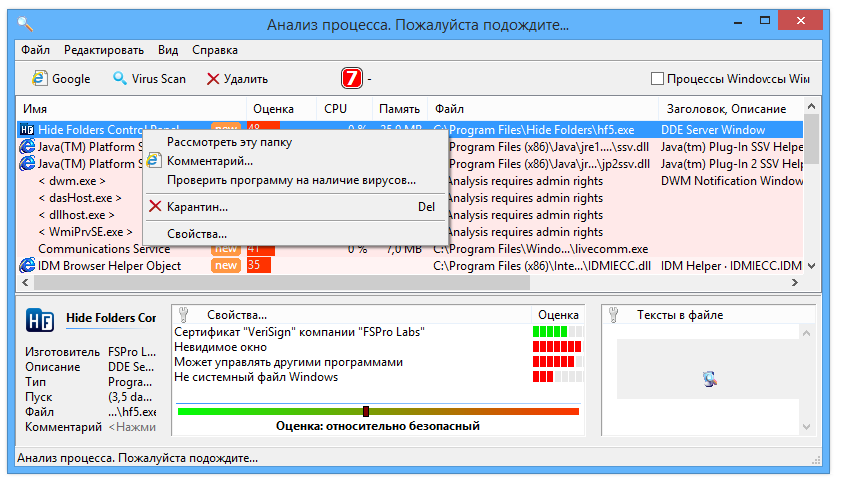Click scroll down arrow in Тексты в файле

pyautogui.click(x=806, y=427)
